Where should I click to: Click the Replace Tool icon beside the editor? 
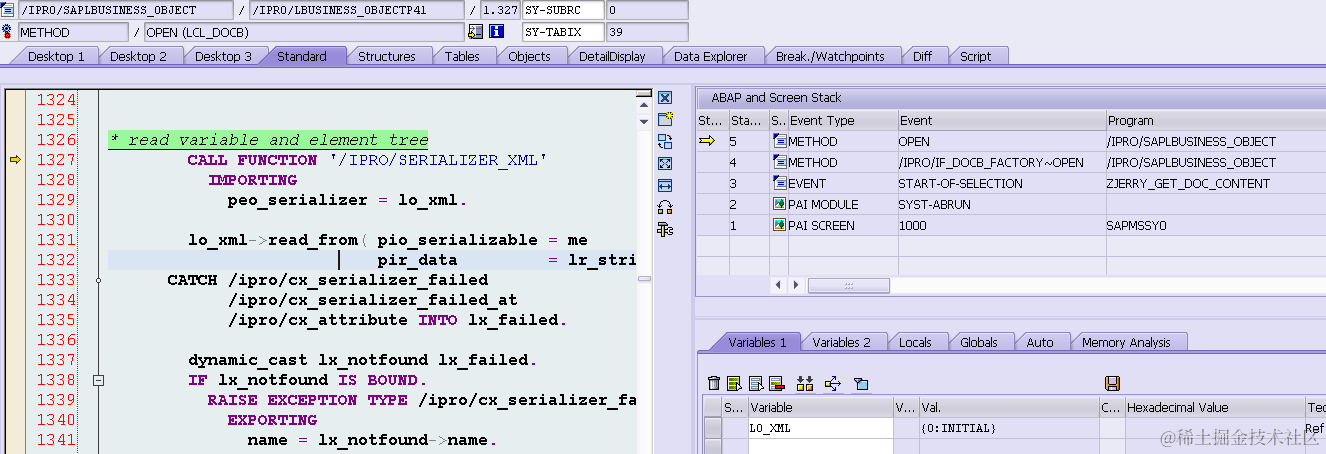[x=665, y=141]
